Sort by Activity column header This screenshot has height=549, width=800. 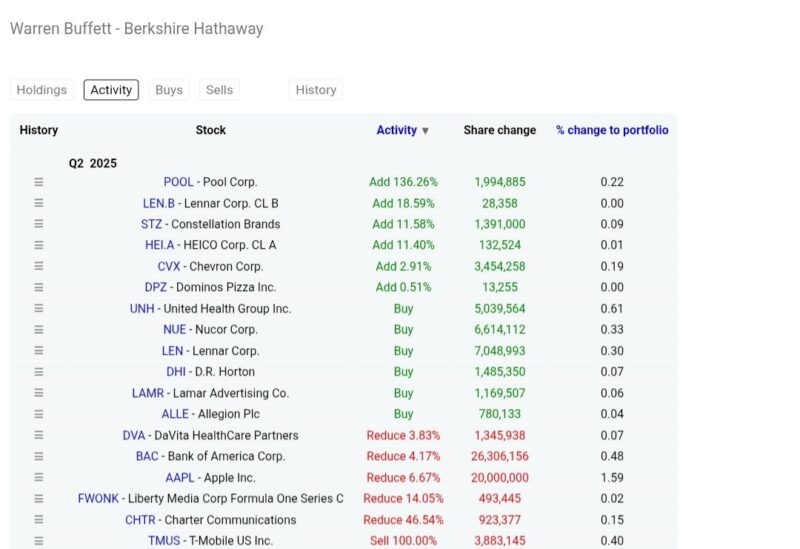(396, 130)
